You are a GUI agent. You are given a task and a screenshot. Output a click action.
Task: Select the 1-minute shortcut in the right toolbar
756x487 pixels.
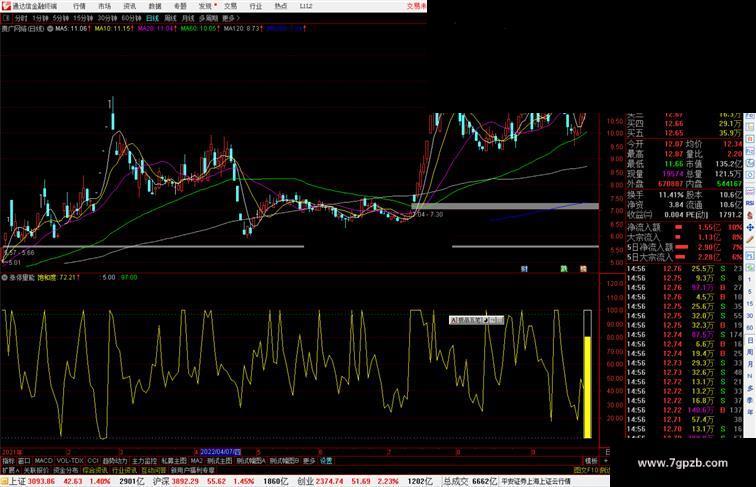point(750,280)
